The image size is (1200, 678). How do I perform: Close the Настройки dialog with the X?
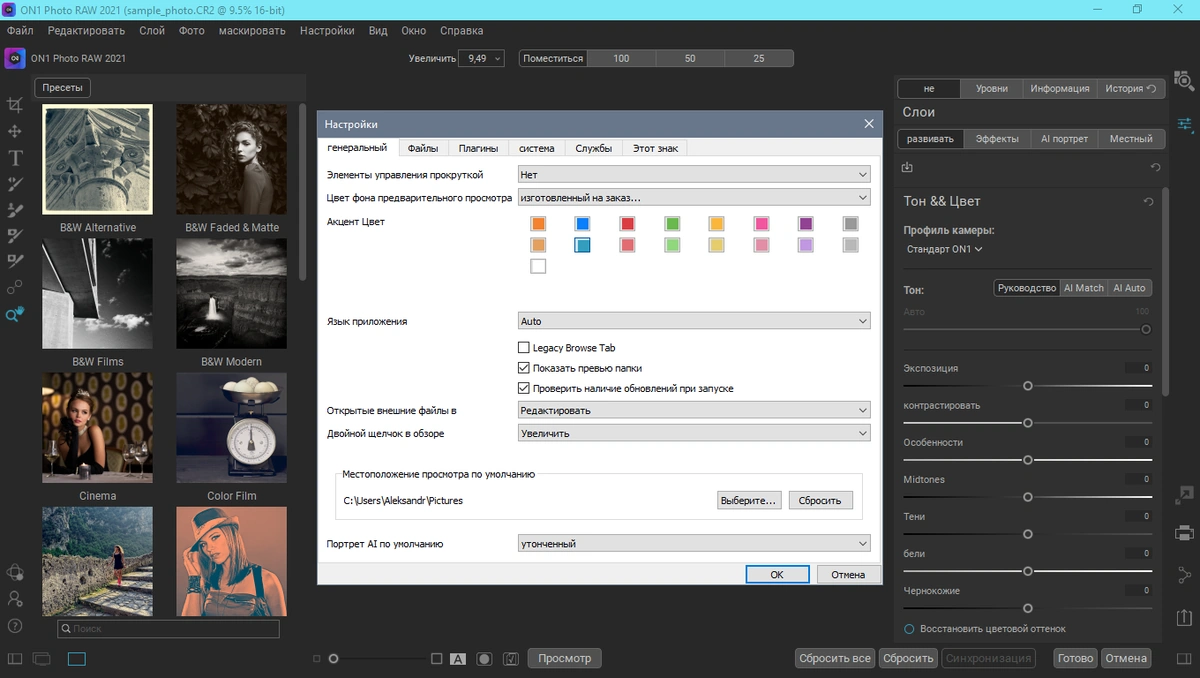pyautogui.click(x=869, y=124)
